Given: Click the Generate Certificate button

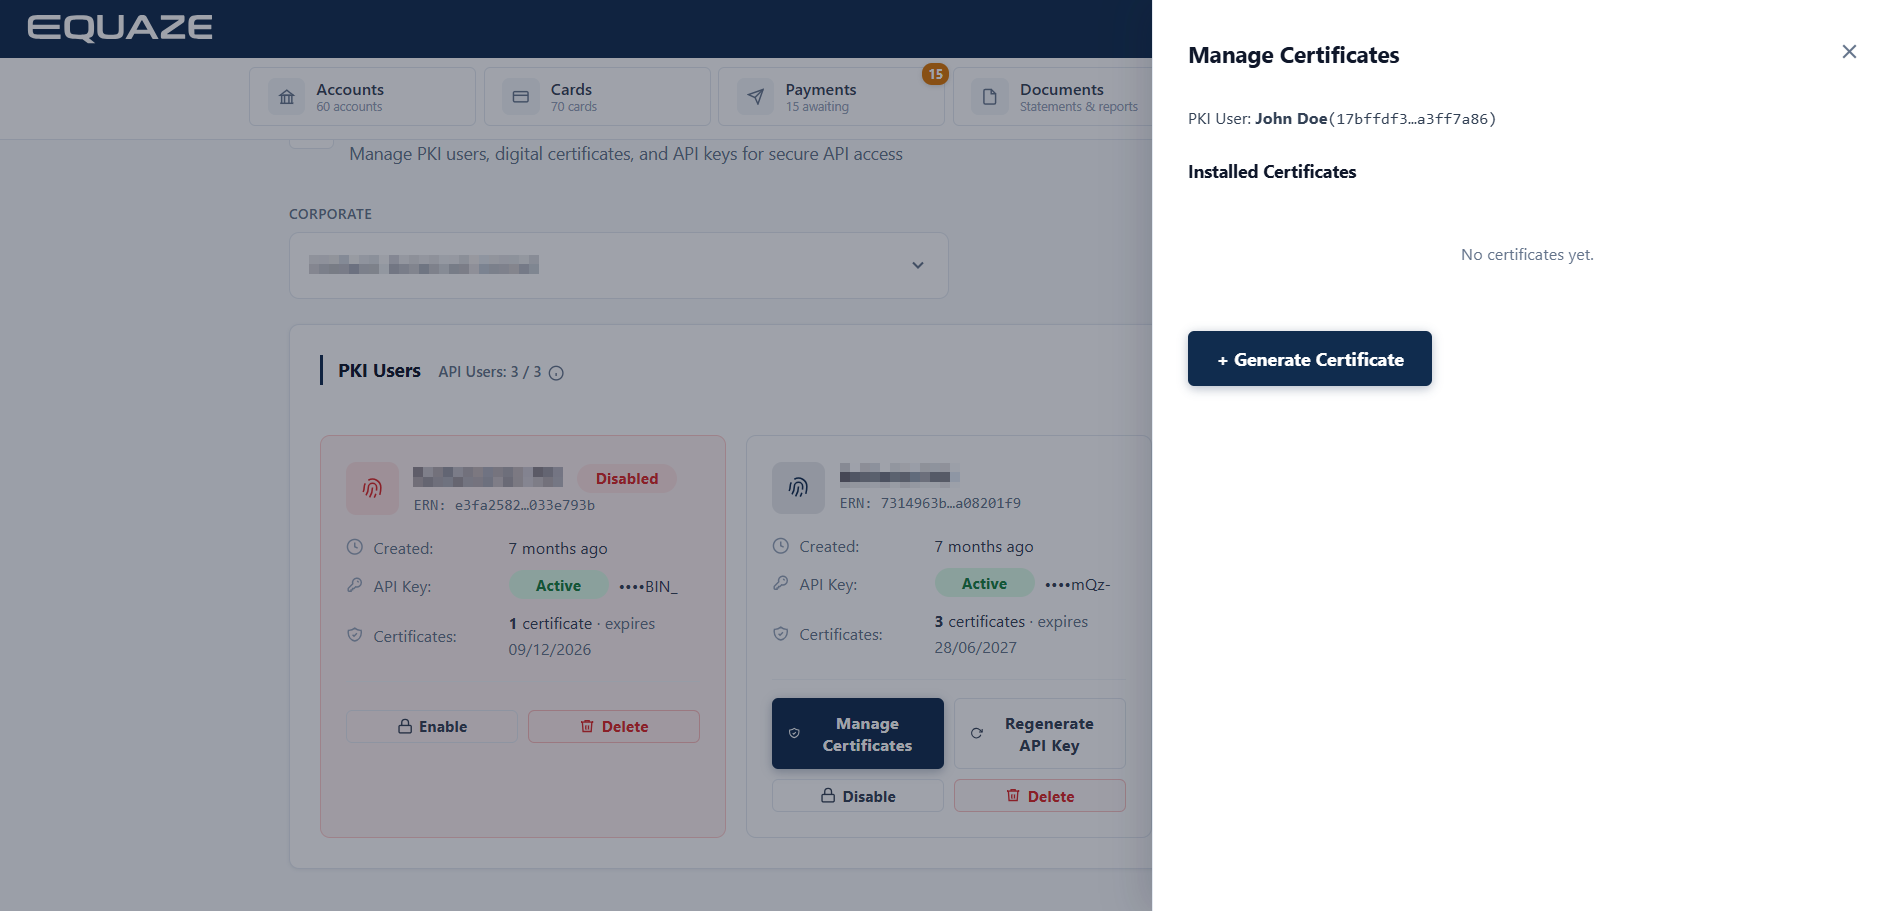Looking at the screenshot, I should [x=1309, y=359].
